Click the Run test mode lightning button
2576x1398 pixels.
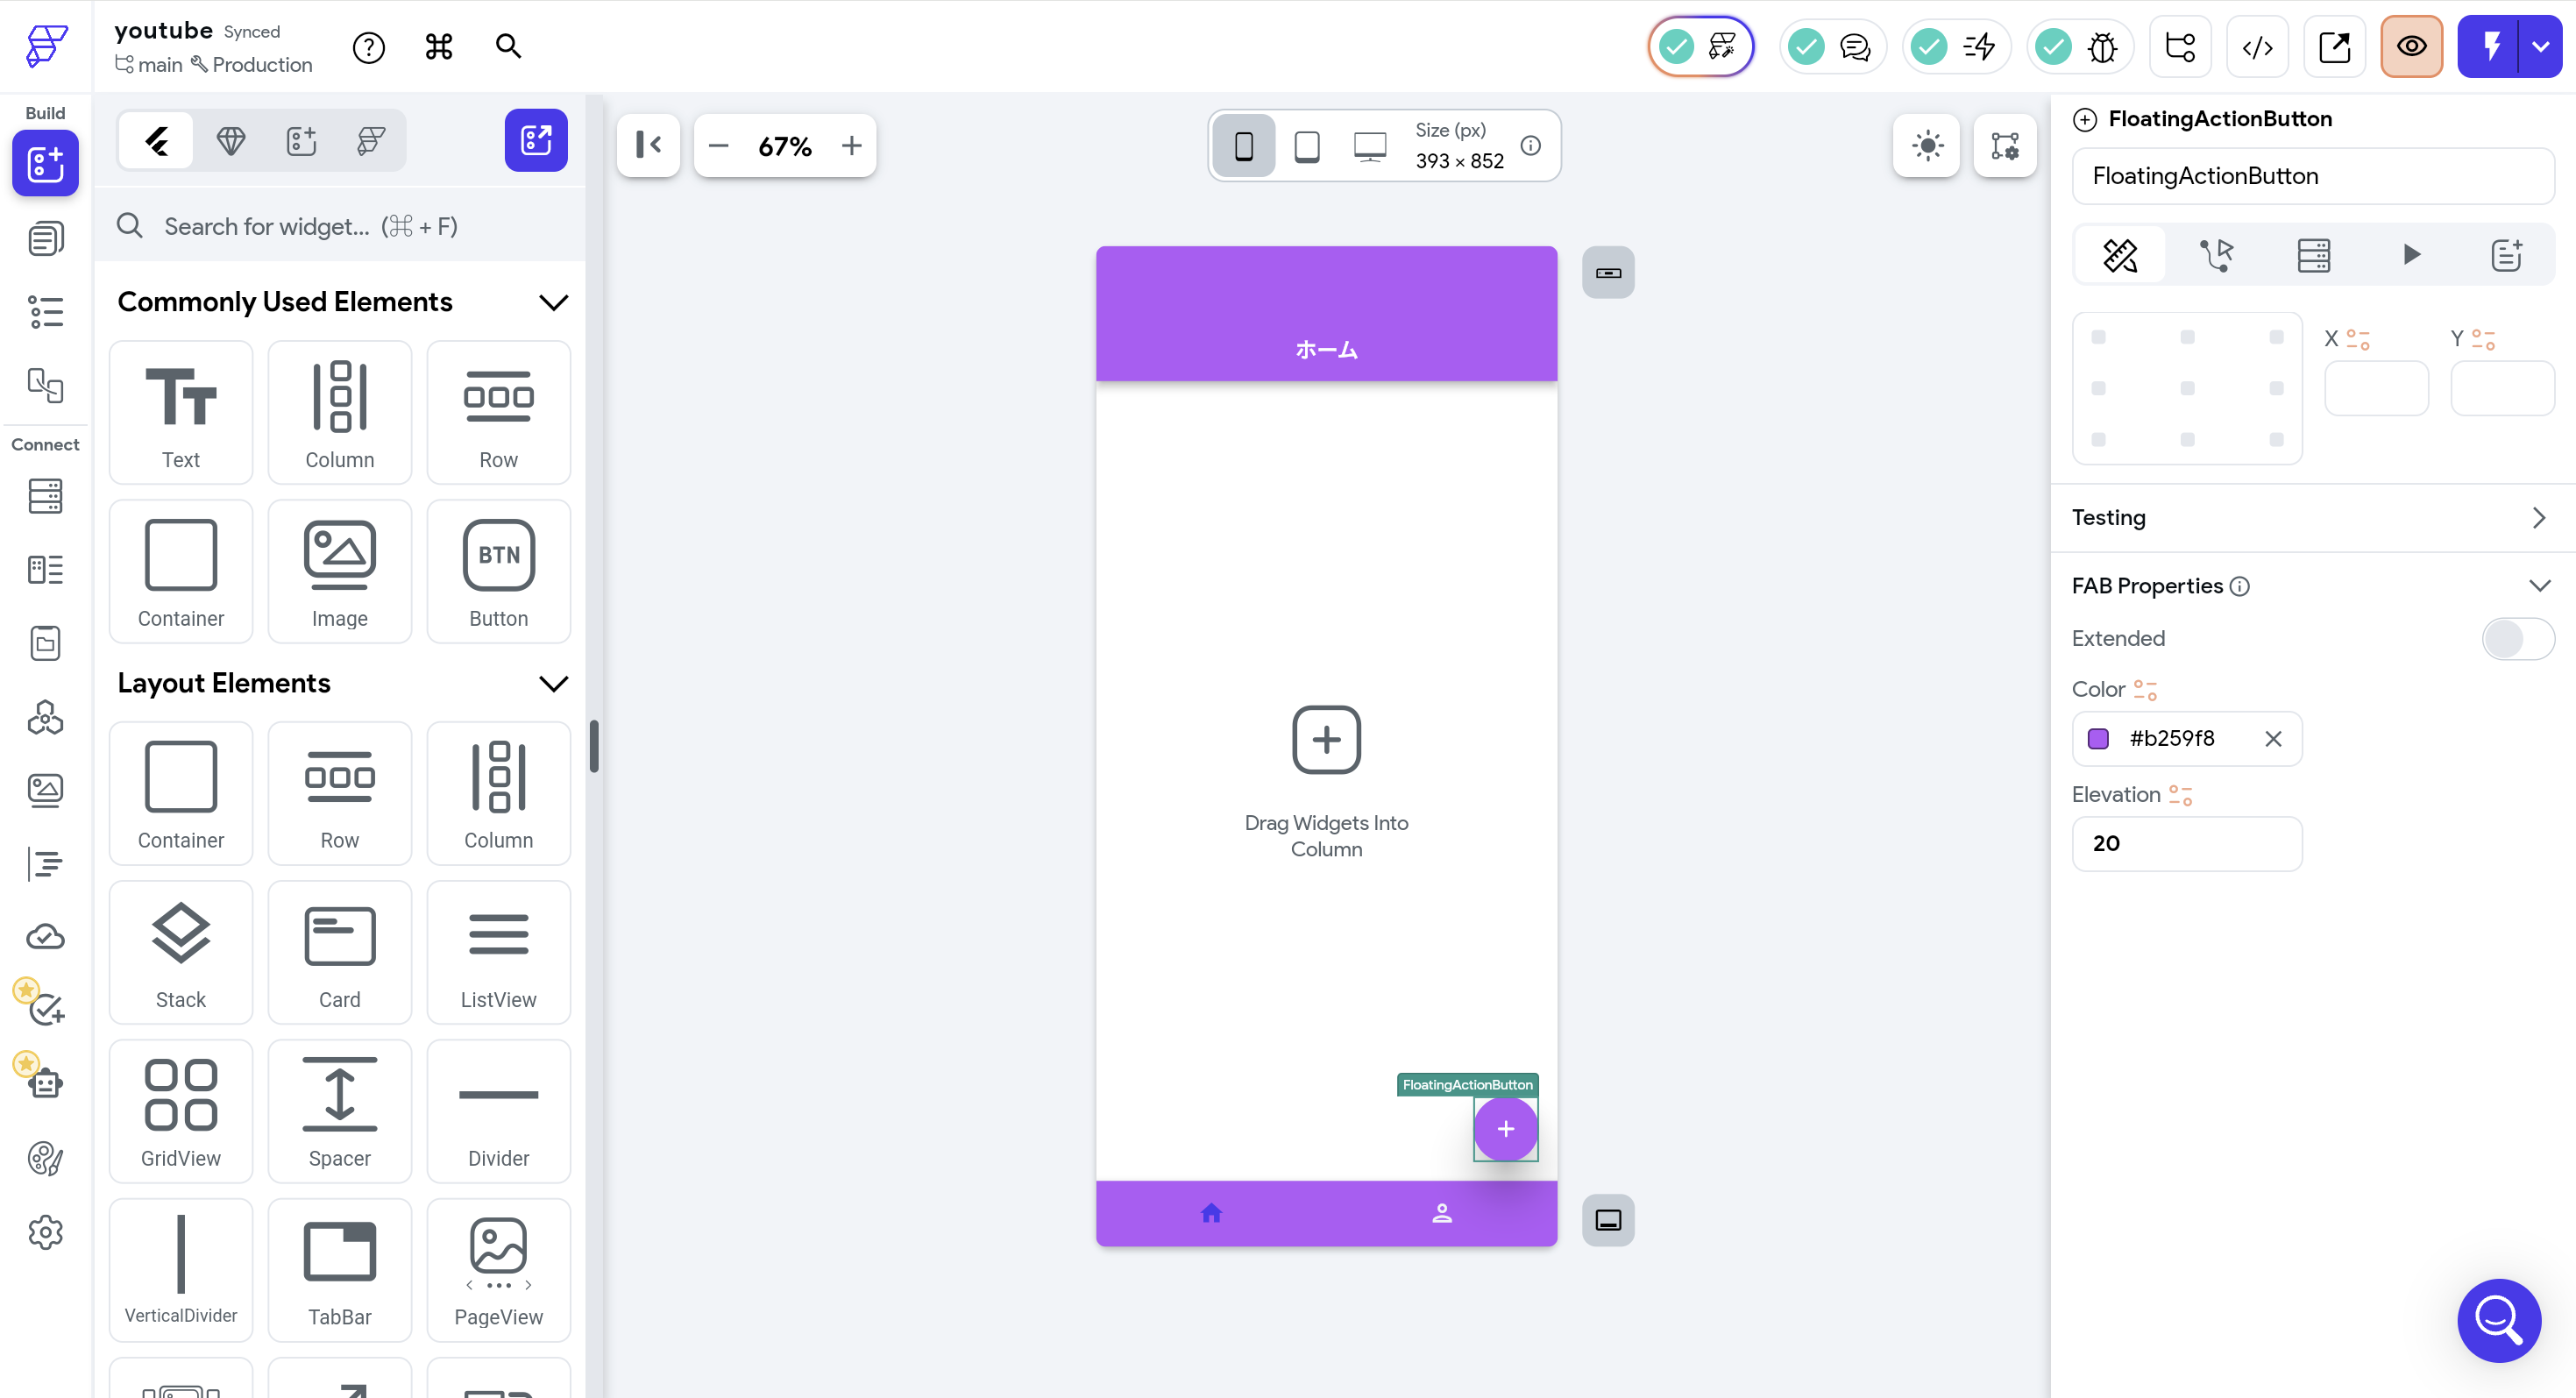click(2490, 47)
